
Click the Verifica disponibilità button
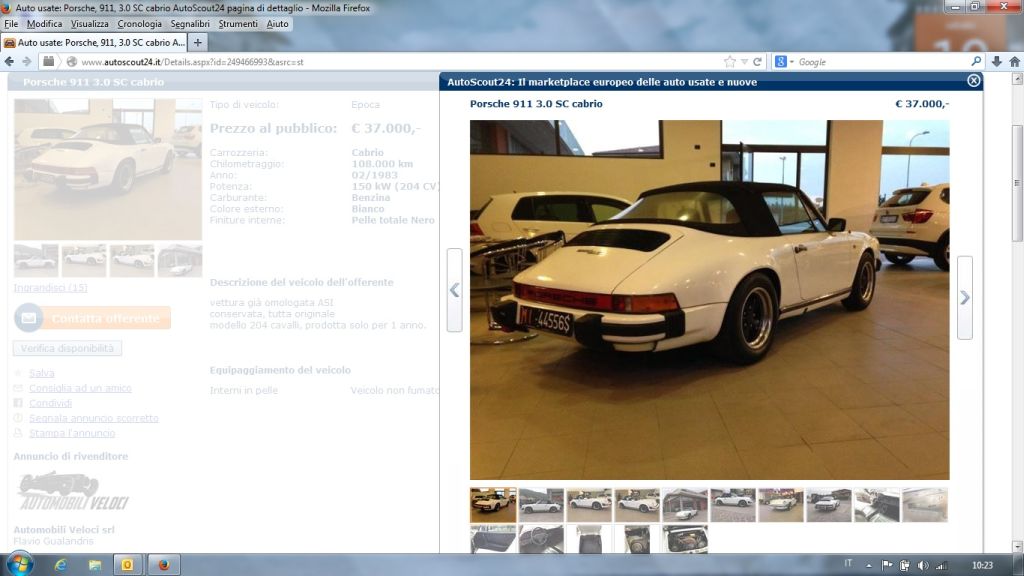67,348
